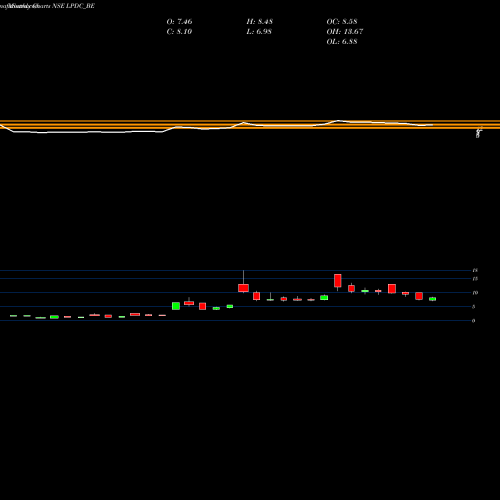
Task: Select the open value O: 7.46
Action: pyautogui.click(x=179, y=22)
